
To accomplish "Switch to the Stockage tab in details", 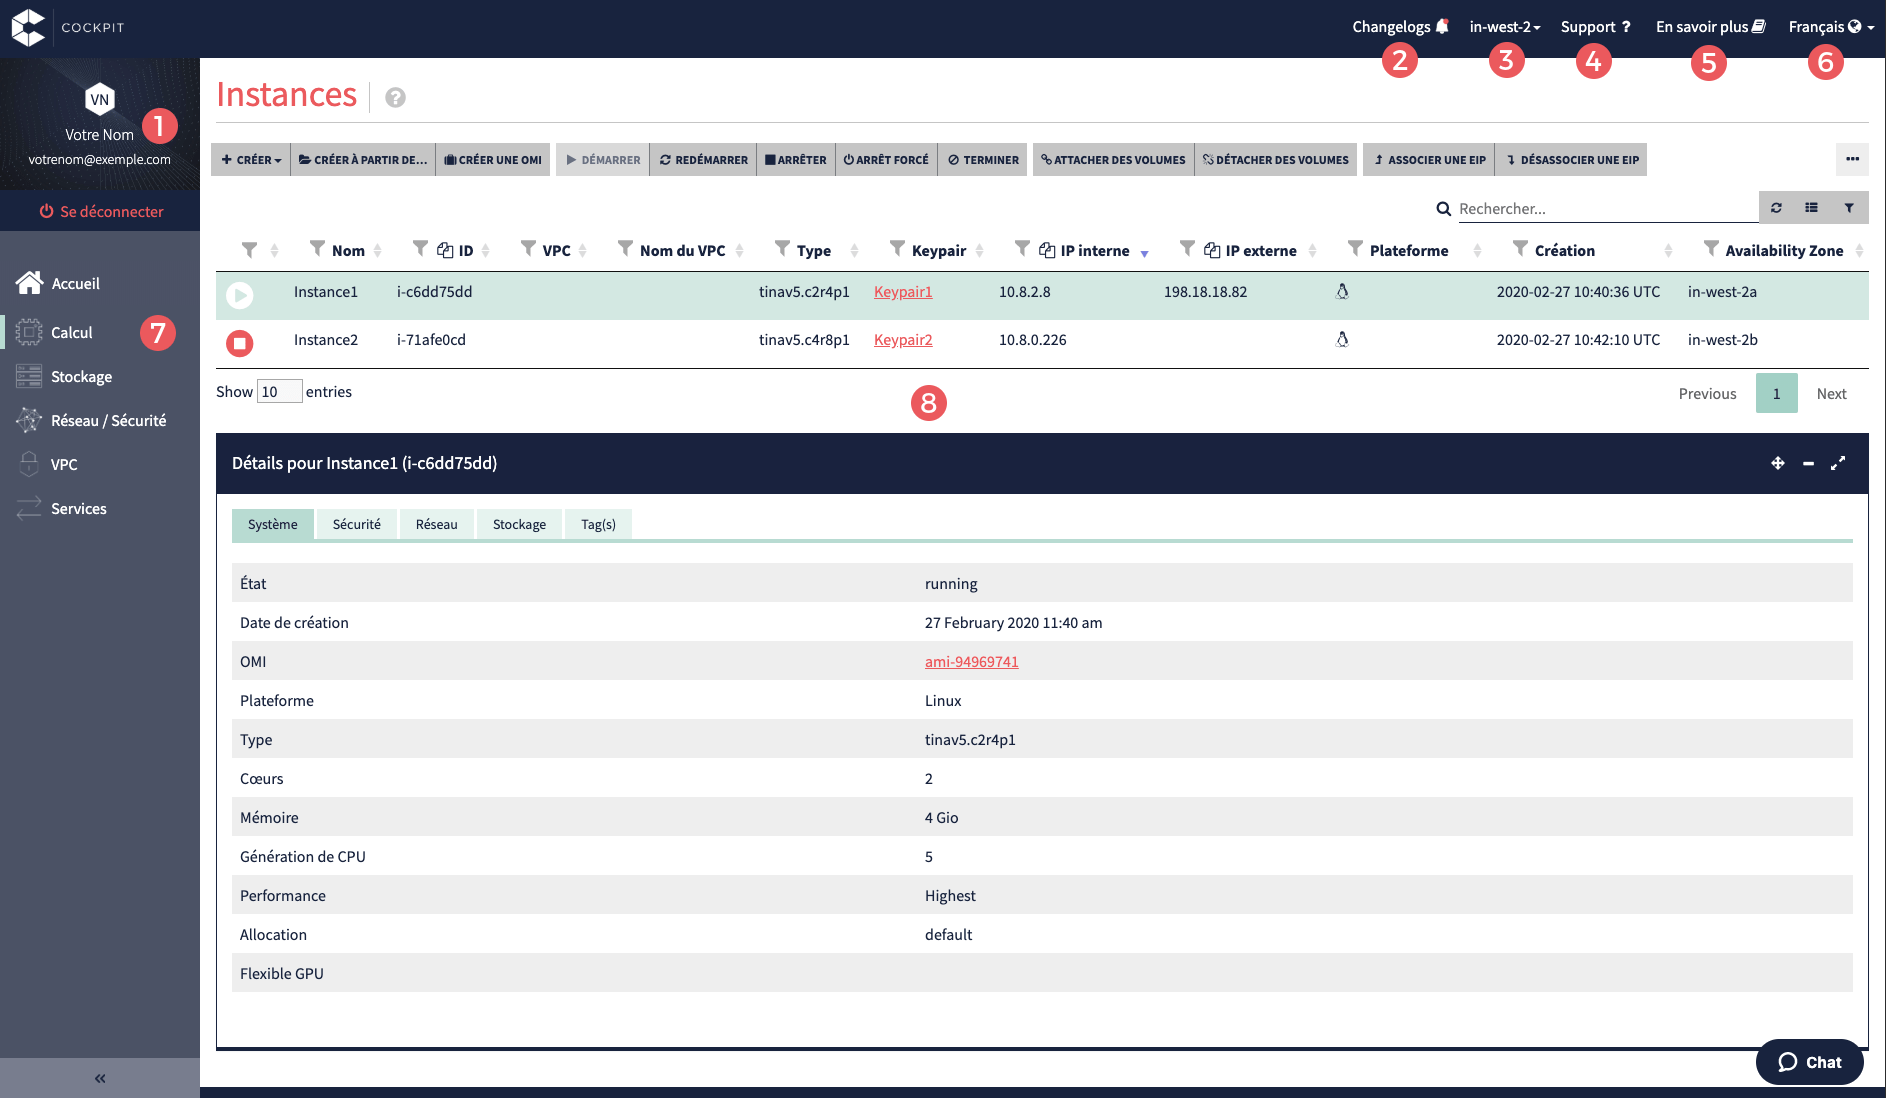I will [519, 524].
